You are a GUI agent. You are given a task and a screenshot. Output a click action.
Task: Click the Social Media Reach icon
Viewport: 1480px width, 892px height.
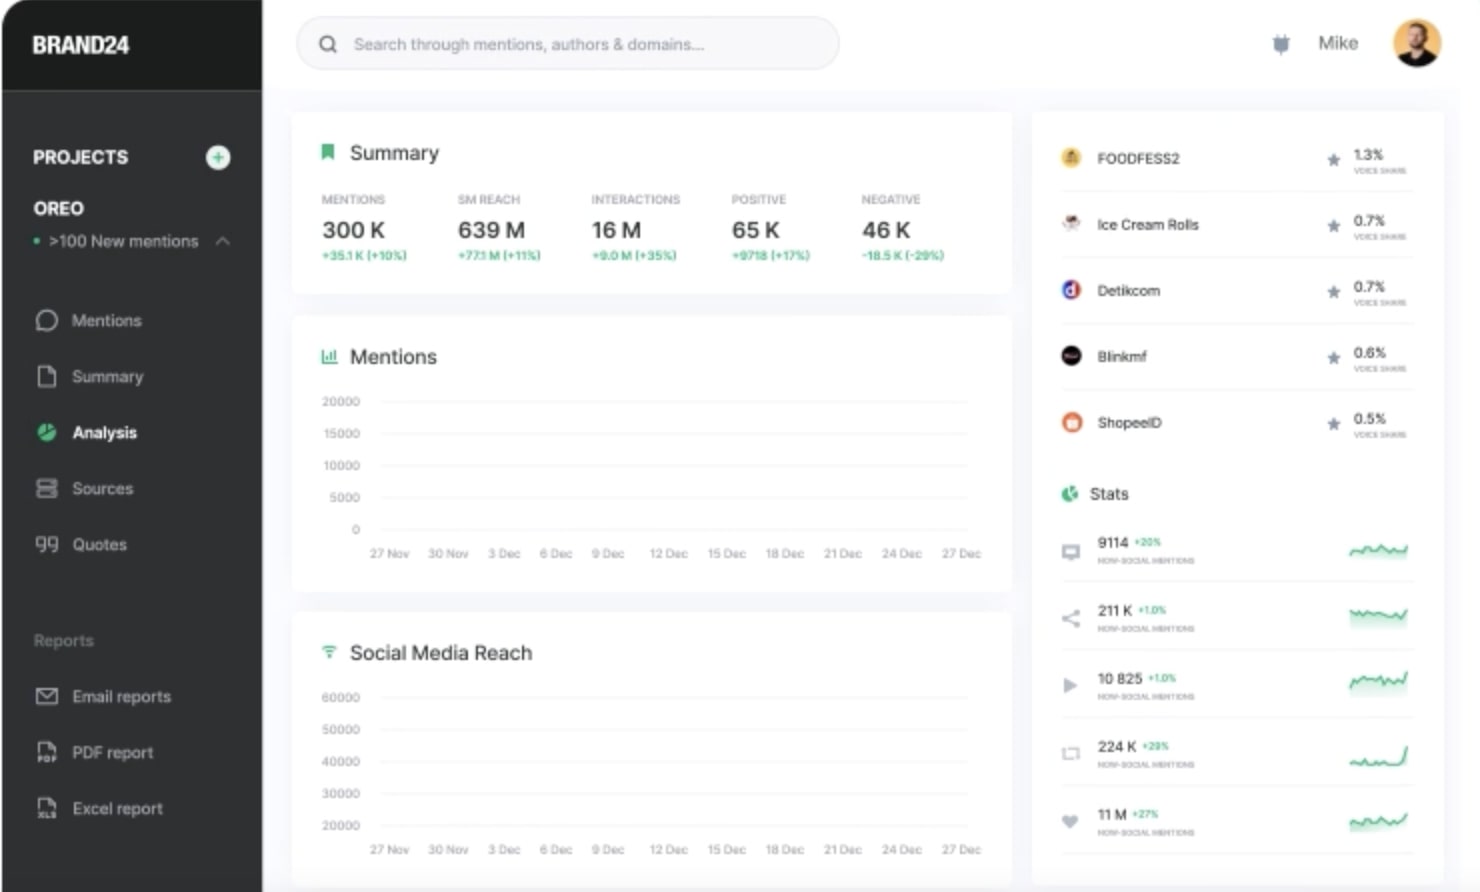(329, 652)
